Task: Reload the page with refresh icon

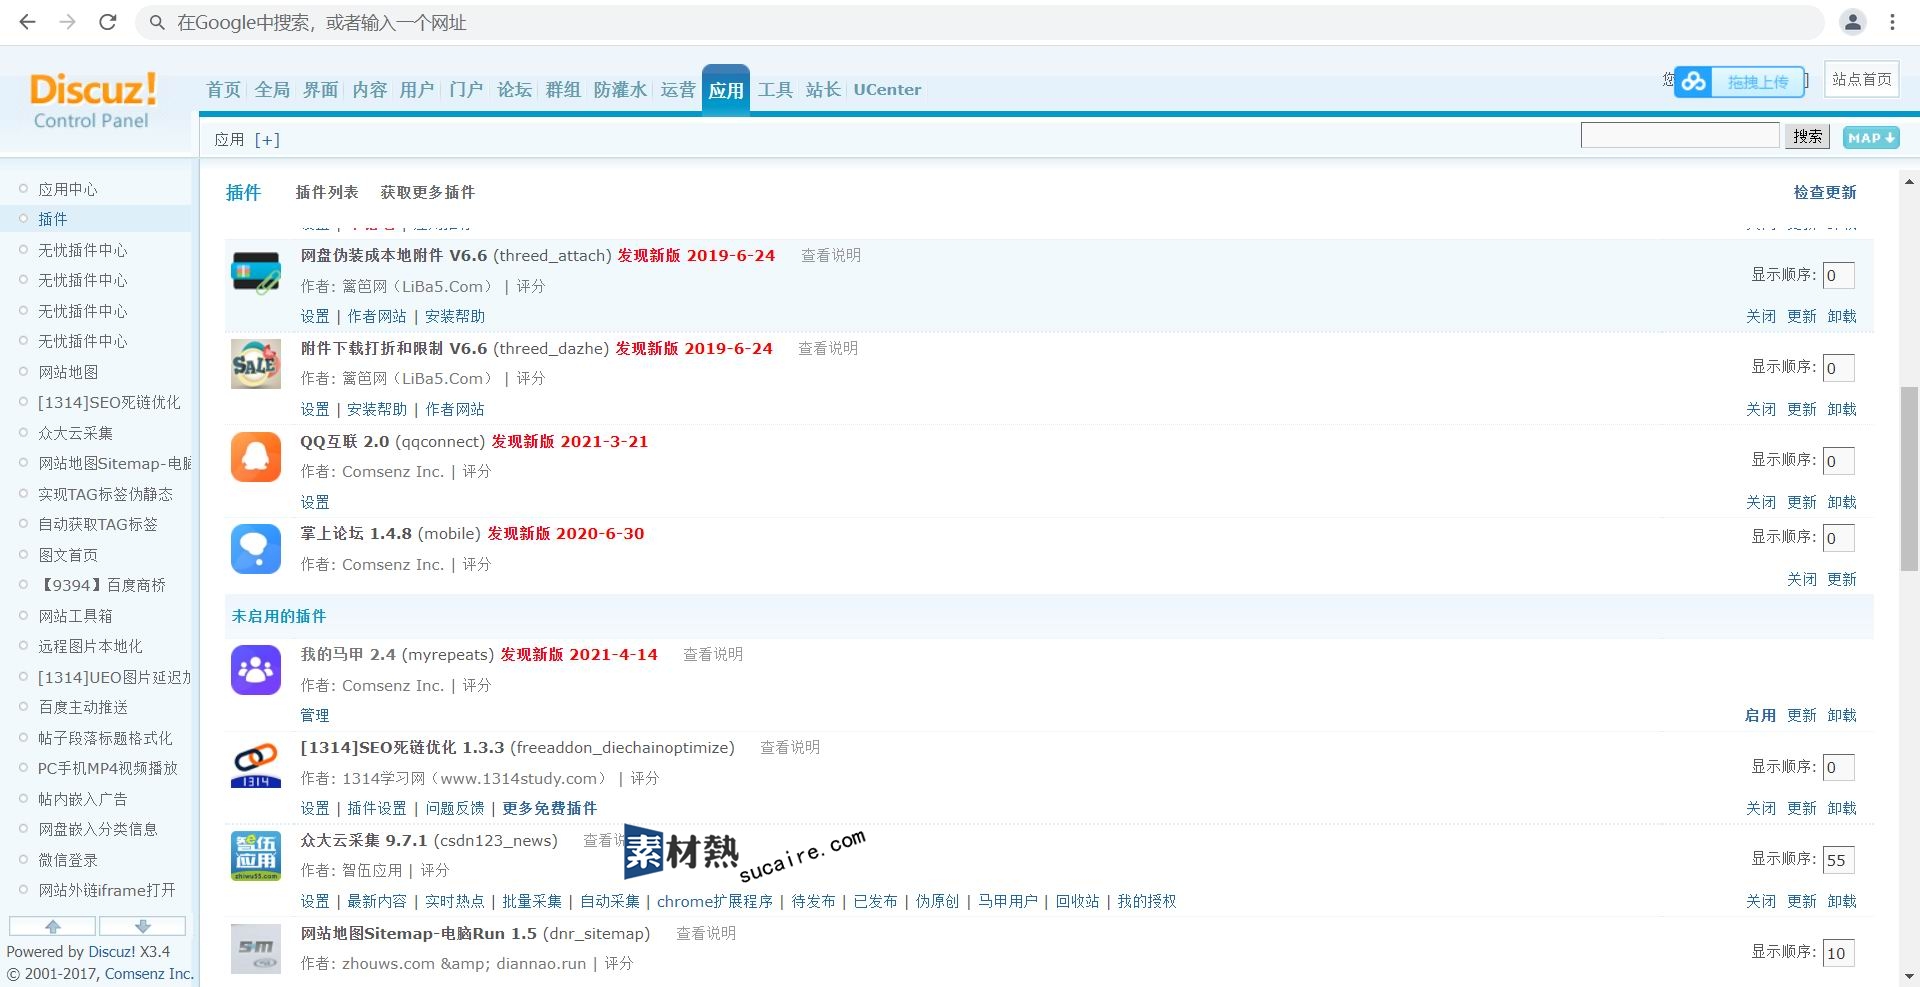Action: pos(107,22)
